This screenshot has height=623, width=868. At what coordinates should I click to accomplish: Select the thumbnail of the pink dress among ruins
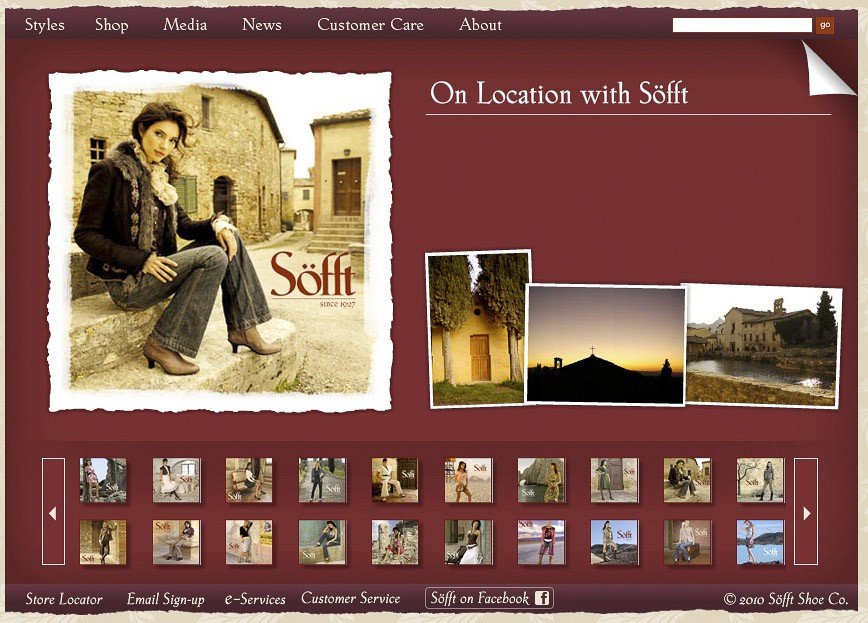tap(103, 480)
